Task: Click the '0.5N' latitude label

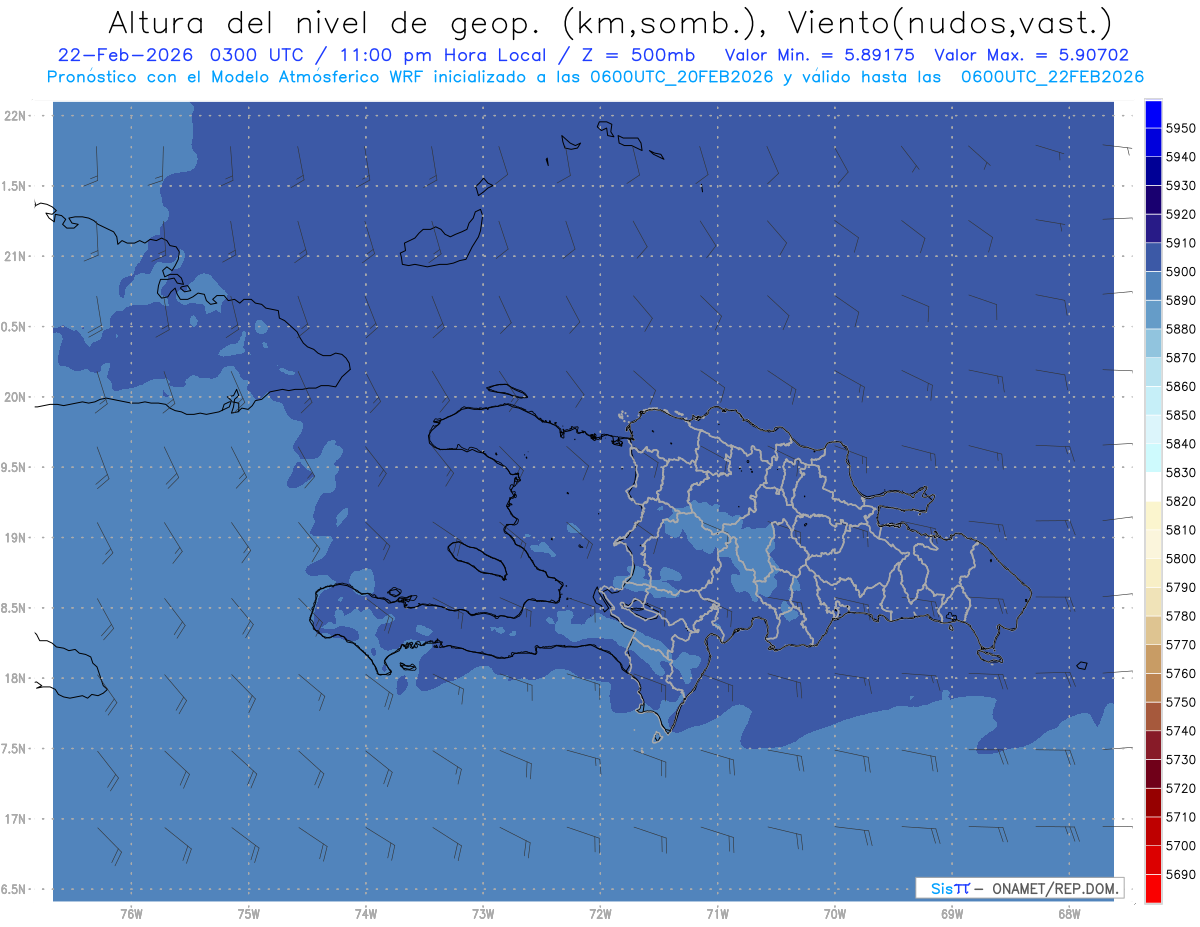Action: point(14,327)
